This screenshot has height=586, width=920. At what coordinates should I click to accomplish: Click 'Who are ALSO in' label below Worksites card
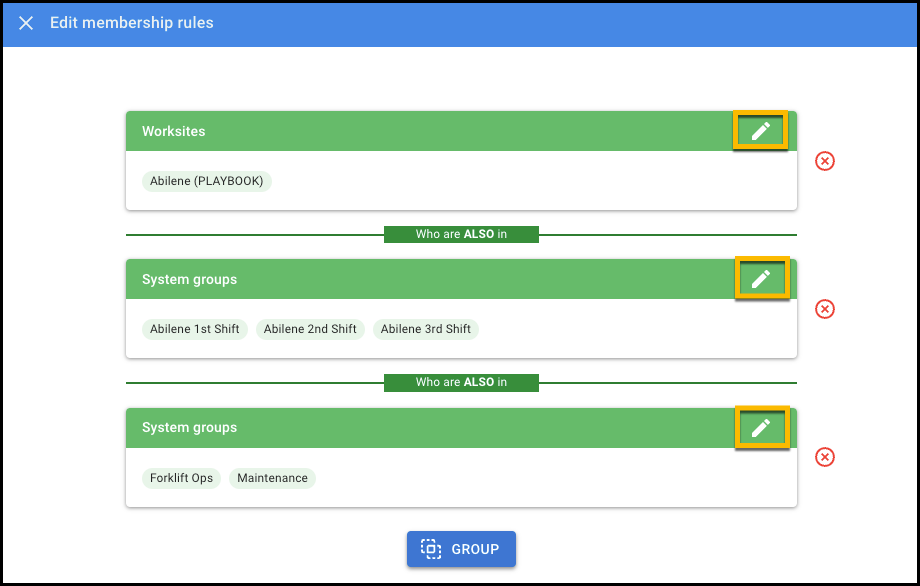461,235
